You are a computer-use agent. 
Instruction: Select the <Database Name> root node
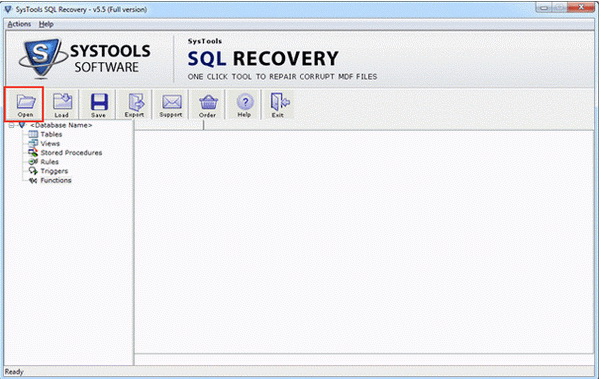click(x=61, y=125)
